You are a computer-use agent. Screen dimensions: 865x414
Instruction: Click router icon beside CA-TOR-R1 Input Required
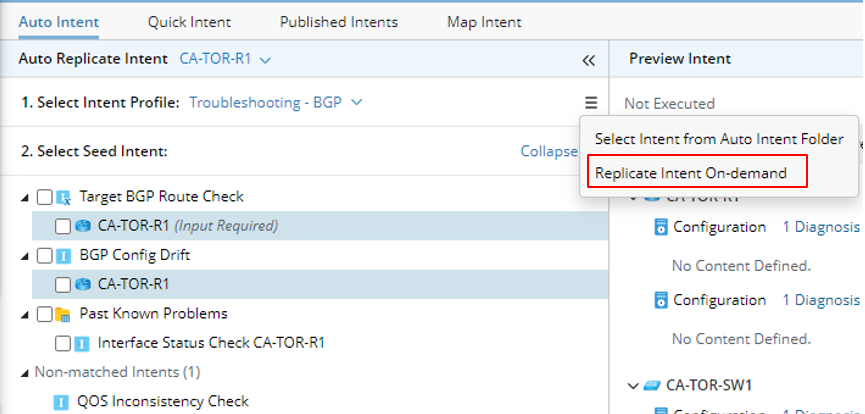coord(83,226)
